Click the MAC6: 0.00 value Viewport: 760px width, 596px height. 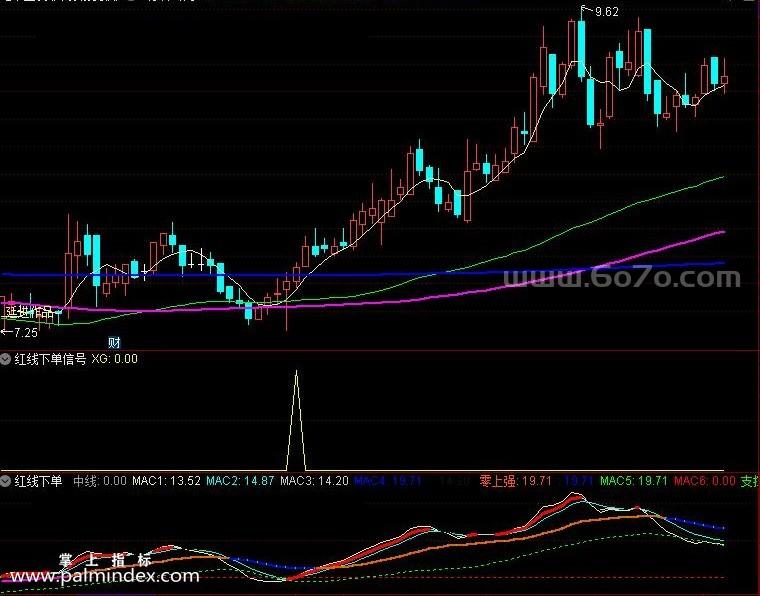(x=705, y=481)
